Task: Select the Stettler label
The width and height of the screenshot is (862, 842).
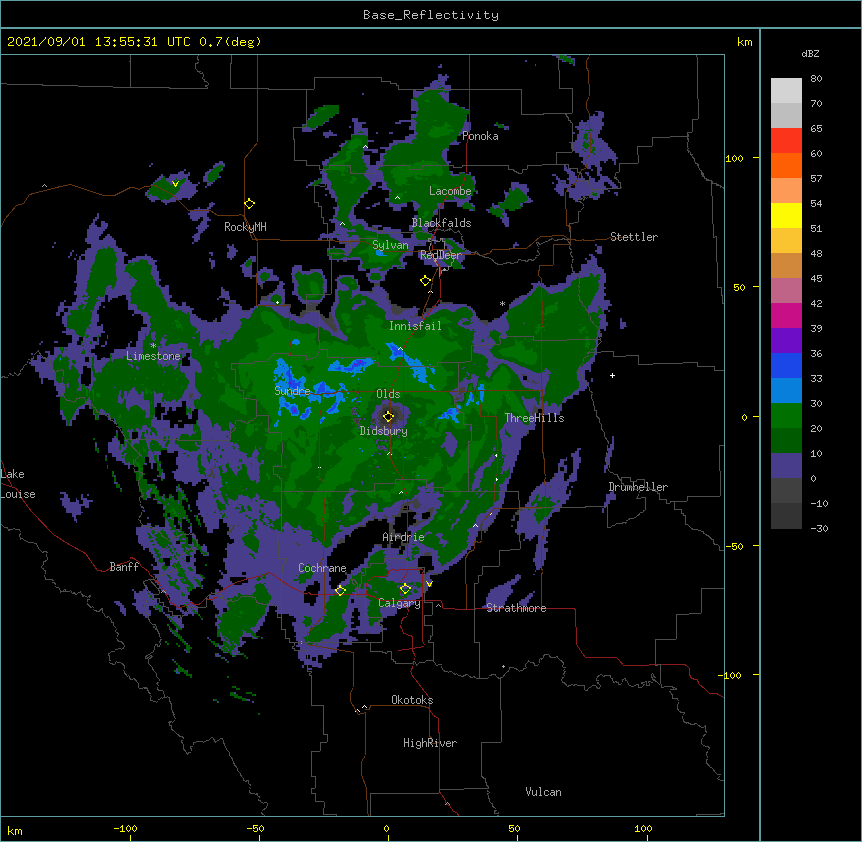Action: coord(634,237)
